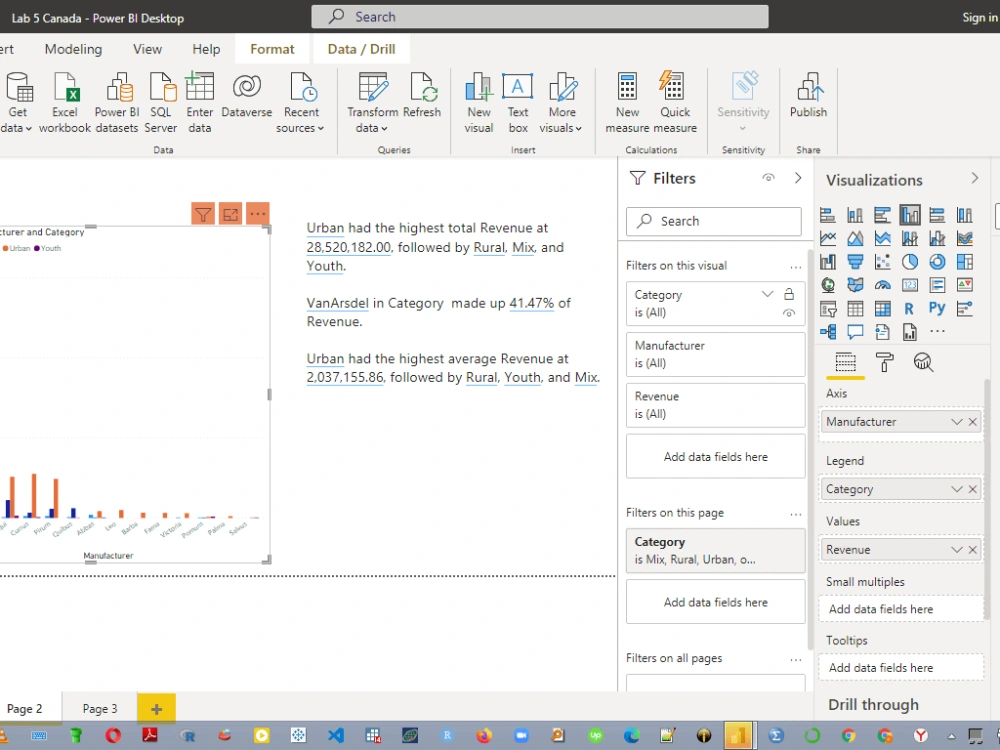Click the Filters pane Search field

click(714, 221)
